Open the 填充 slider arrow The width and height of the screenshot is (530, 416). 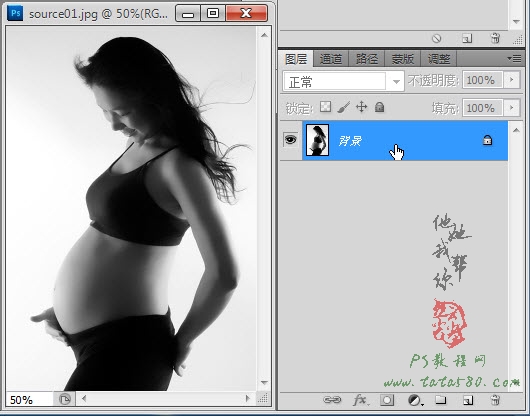pos(511,108)
